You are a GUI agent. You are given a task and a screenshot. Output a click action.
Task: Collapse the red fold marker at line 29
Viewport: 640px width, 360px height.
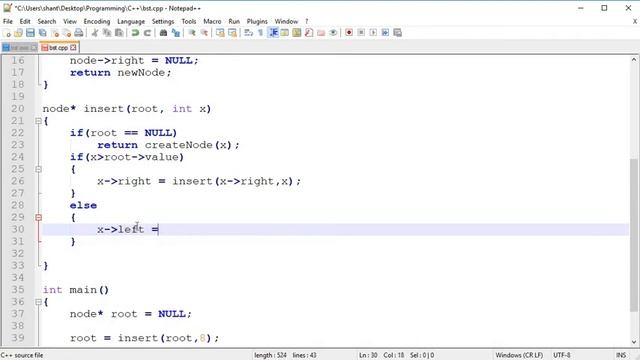pos(38,217)
